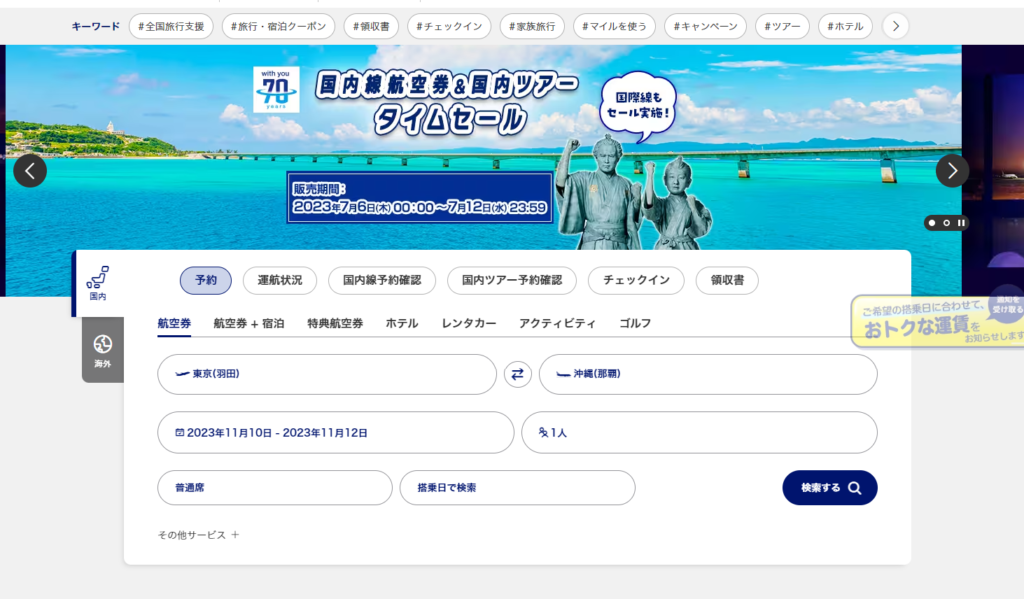Switch to the 航空券 tab
This screenshot has height=599, width=1024.
pos(174,323)
